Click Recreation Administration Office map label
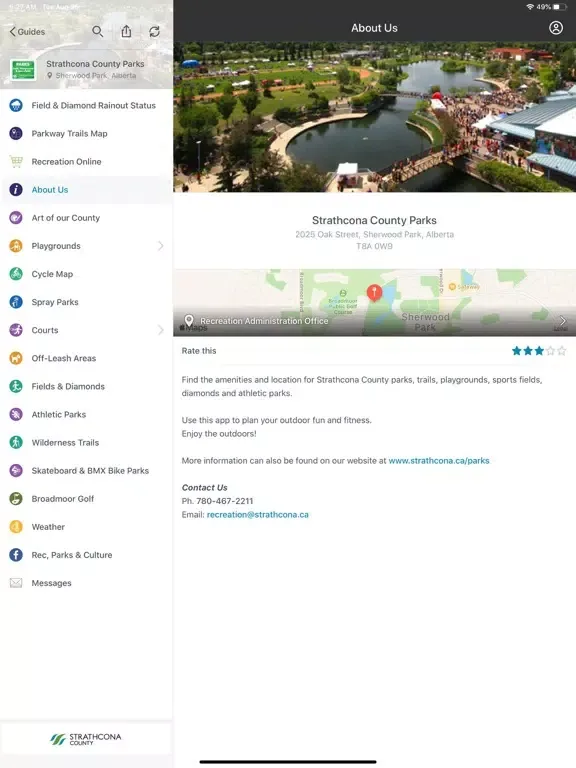The width and height of the screenshot is (576, 768). pyautogui.click(x=264, y=321)
